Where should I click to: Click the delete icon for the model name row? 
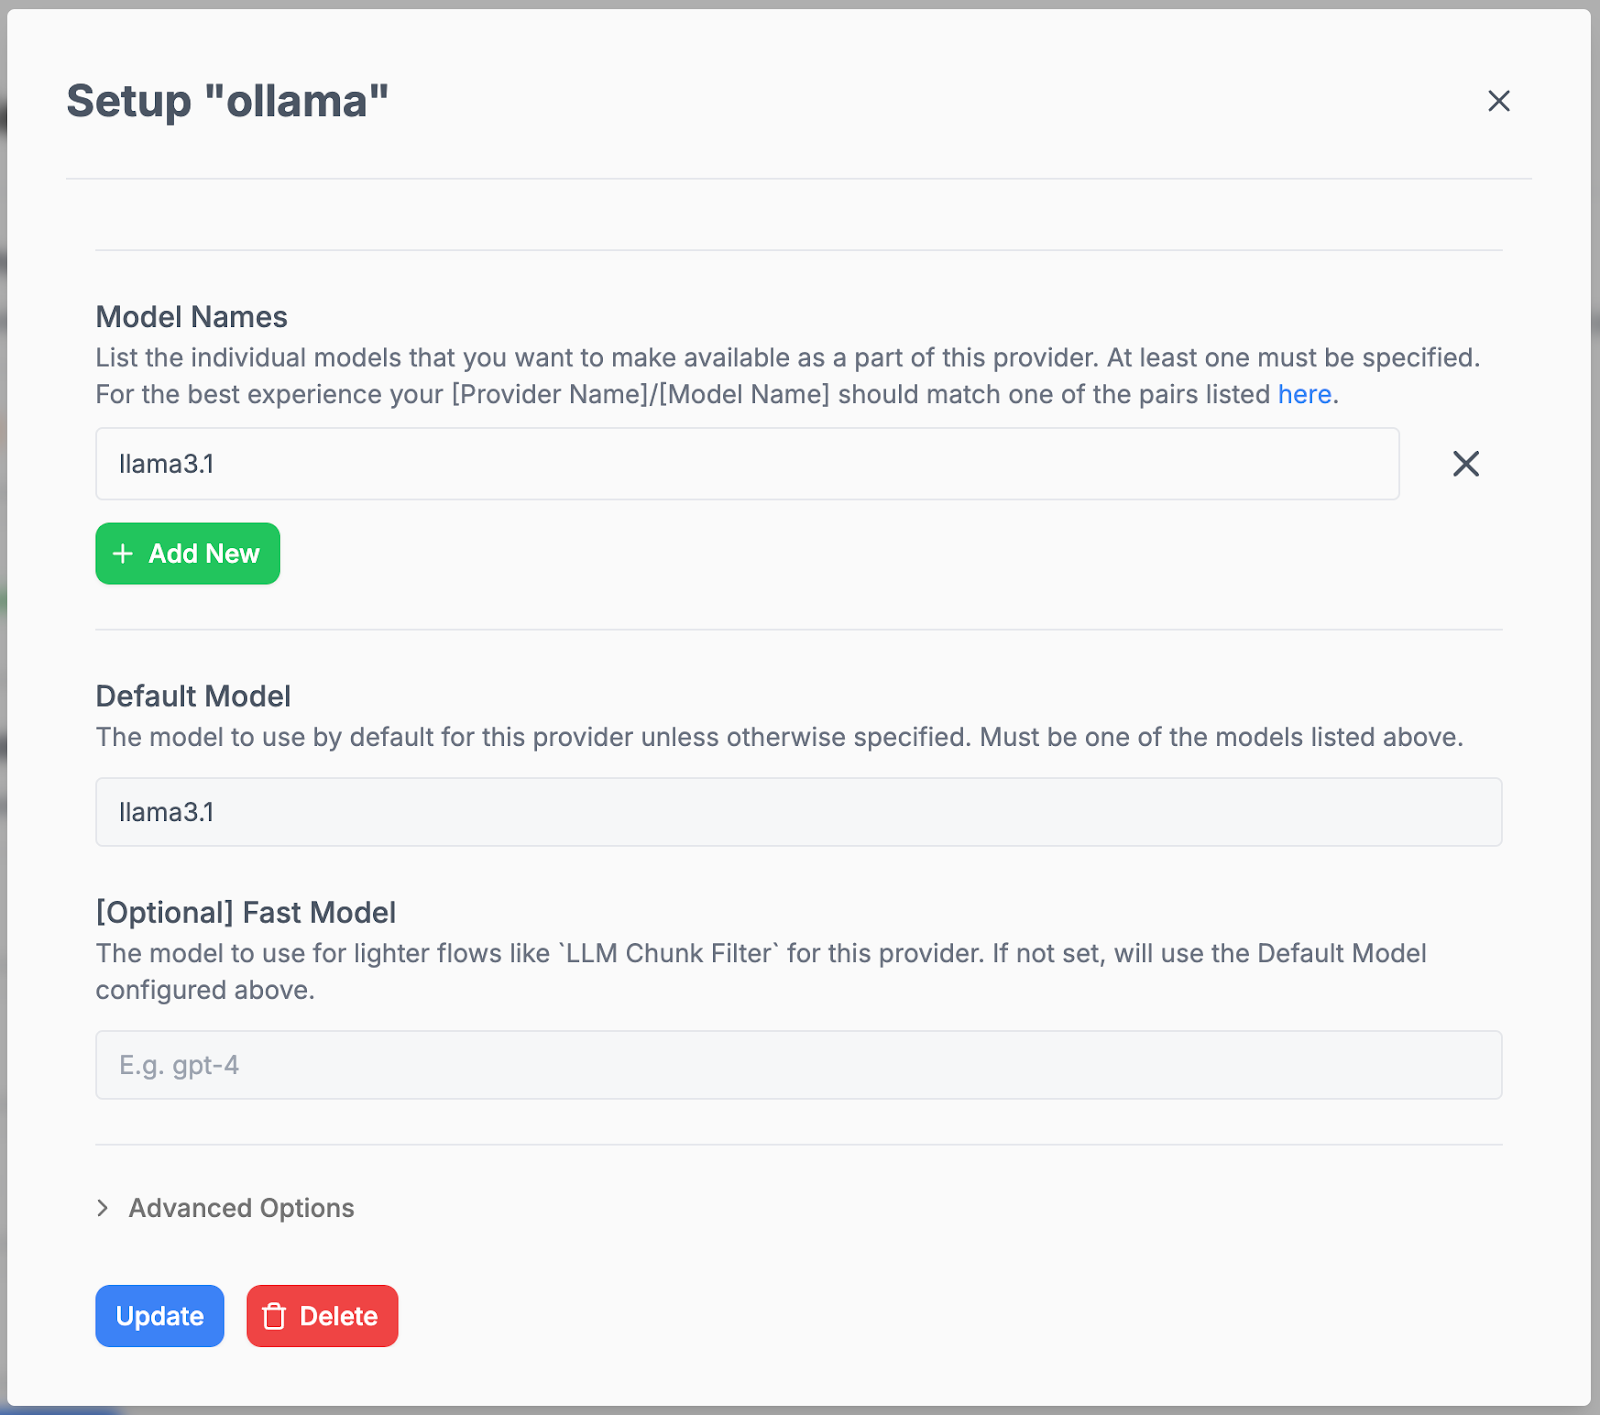[x=1465, y=463]
